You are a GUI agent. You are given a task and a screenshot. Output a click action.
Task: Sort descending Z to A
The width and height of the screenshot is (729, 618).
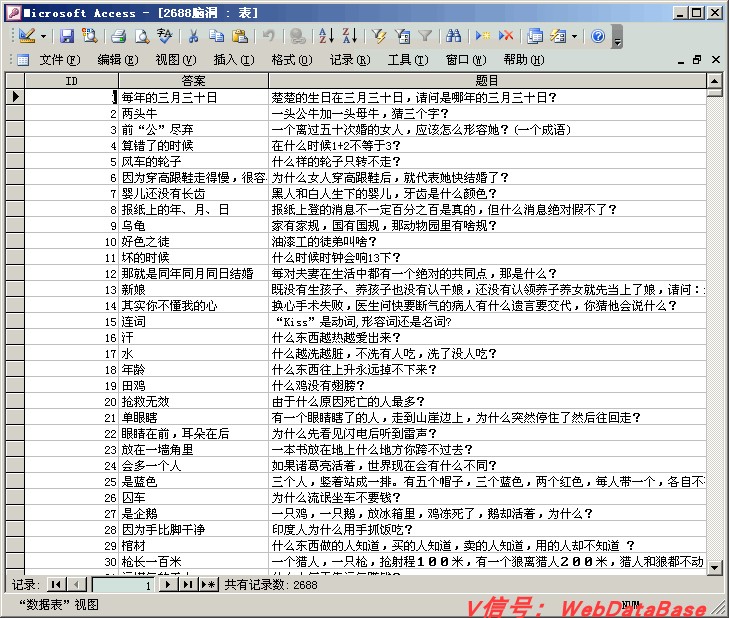350,36
